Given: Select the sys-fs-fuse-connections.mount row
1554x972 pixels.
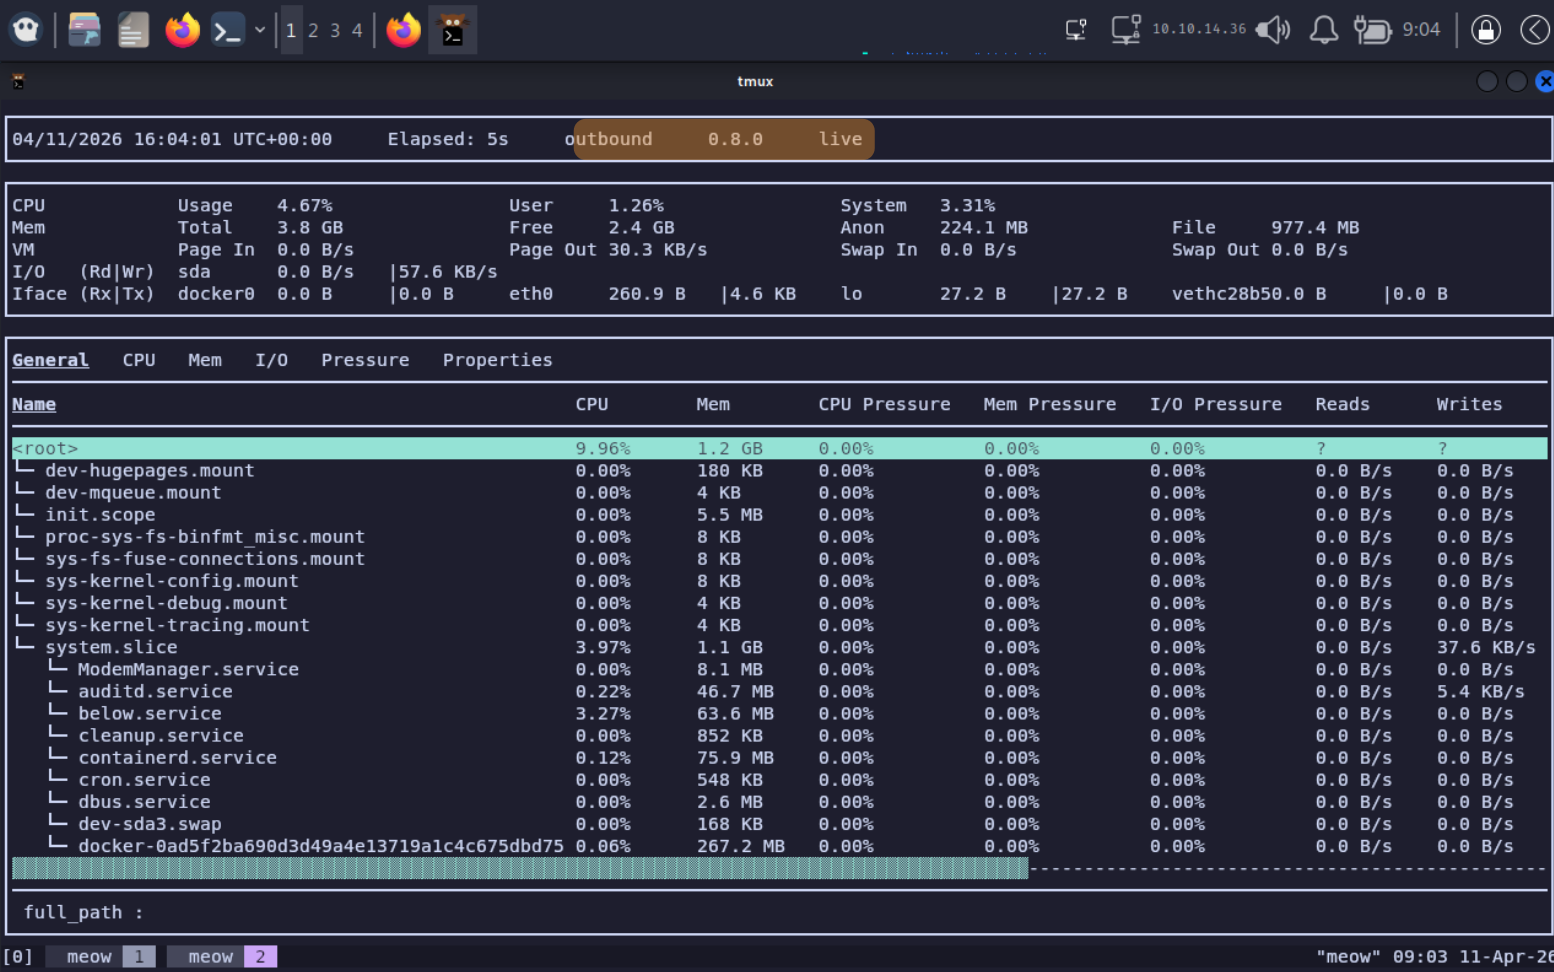Looking at the screenshot, I should pos(779,558).
